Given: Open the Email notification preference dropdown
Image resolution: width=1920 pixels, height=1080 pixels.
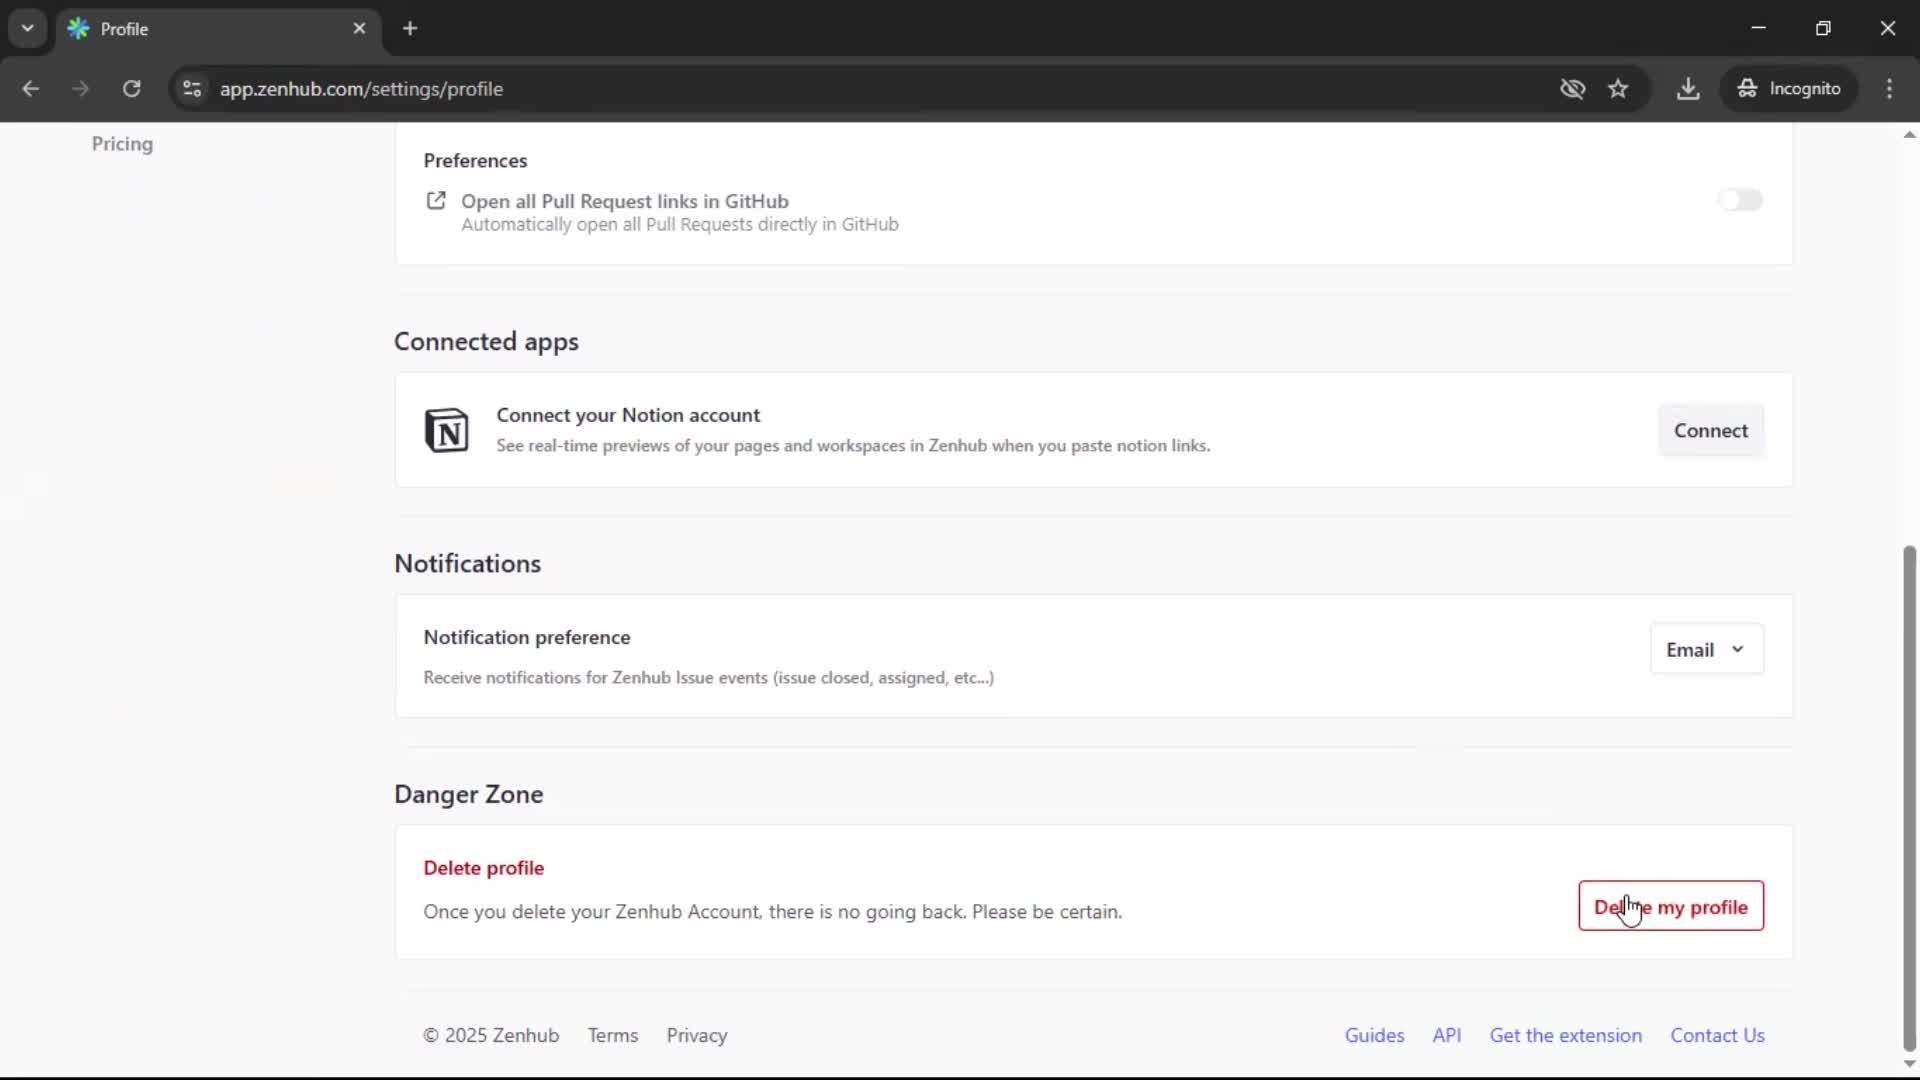Looking at the screenshot, I should pos(1706,649).
